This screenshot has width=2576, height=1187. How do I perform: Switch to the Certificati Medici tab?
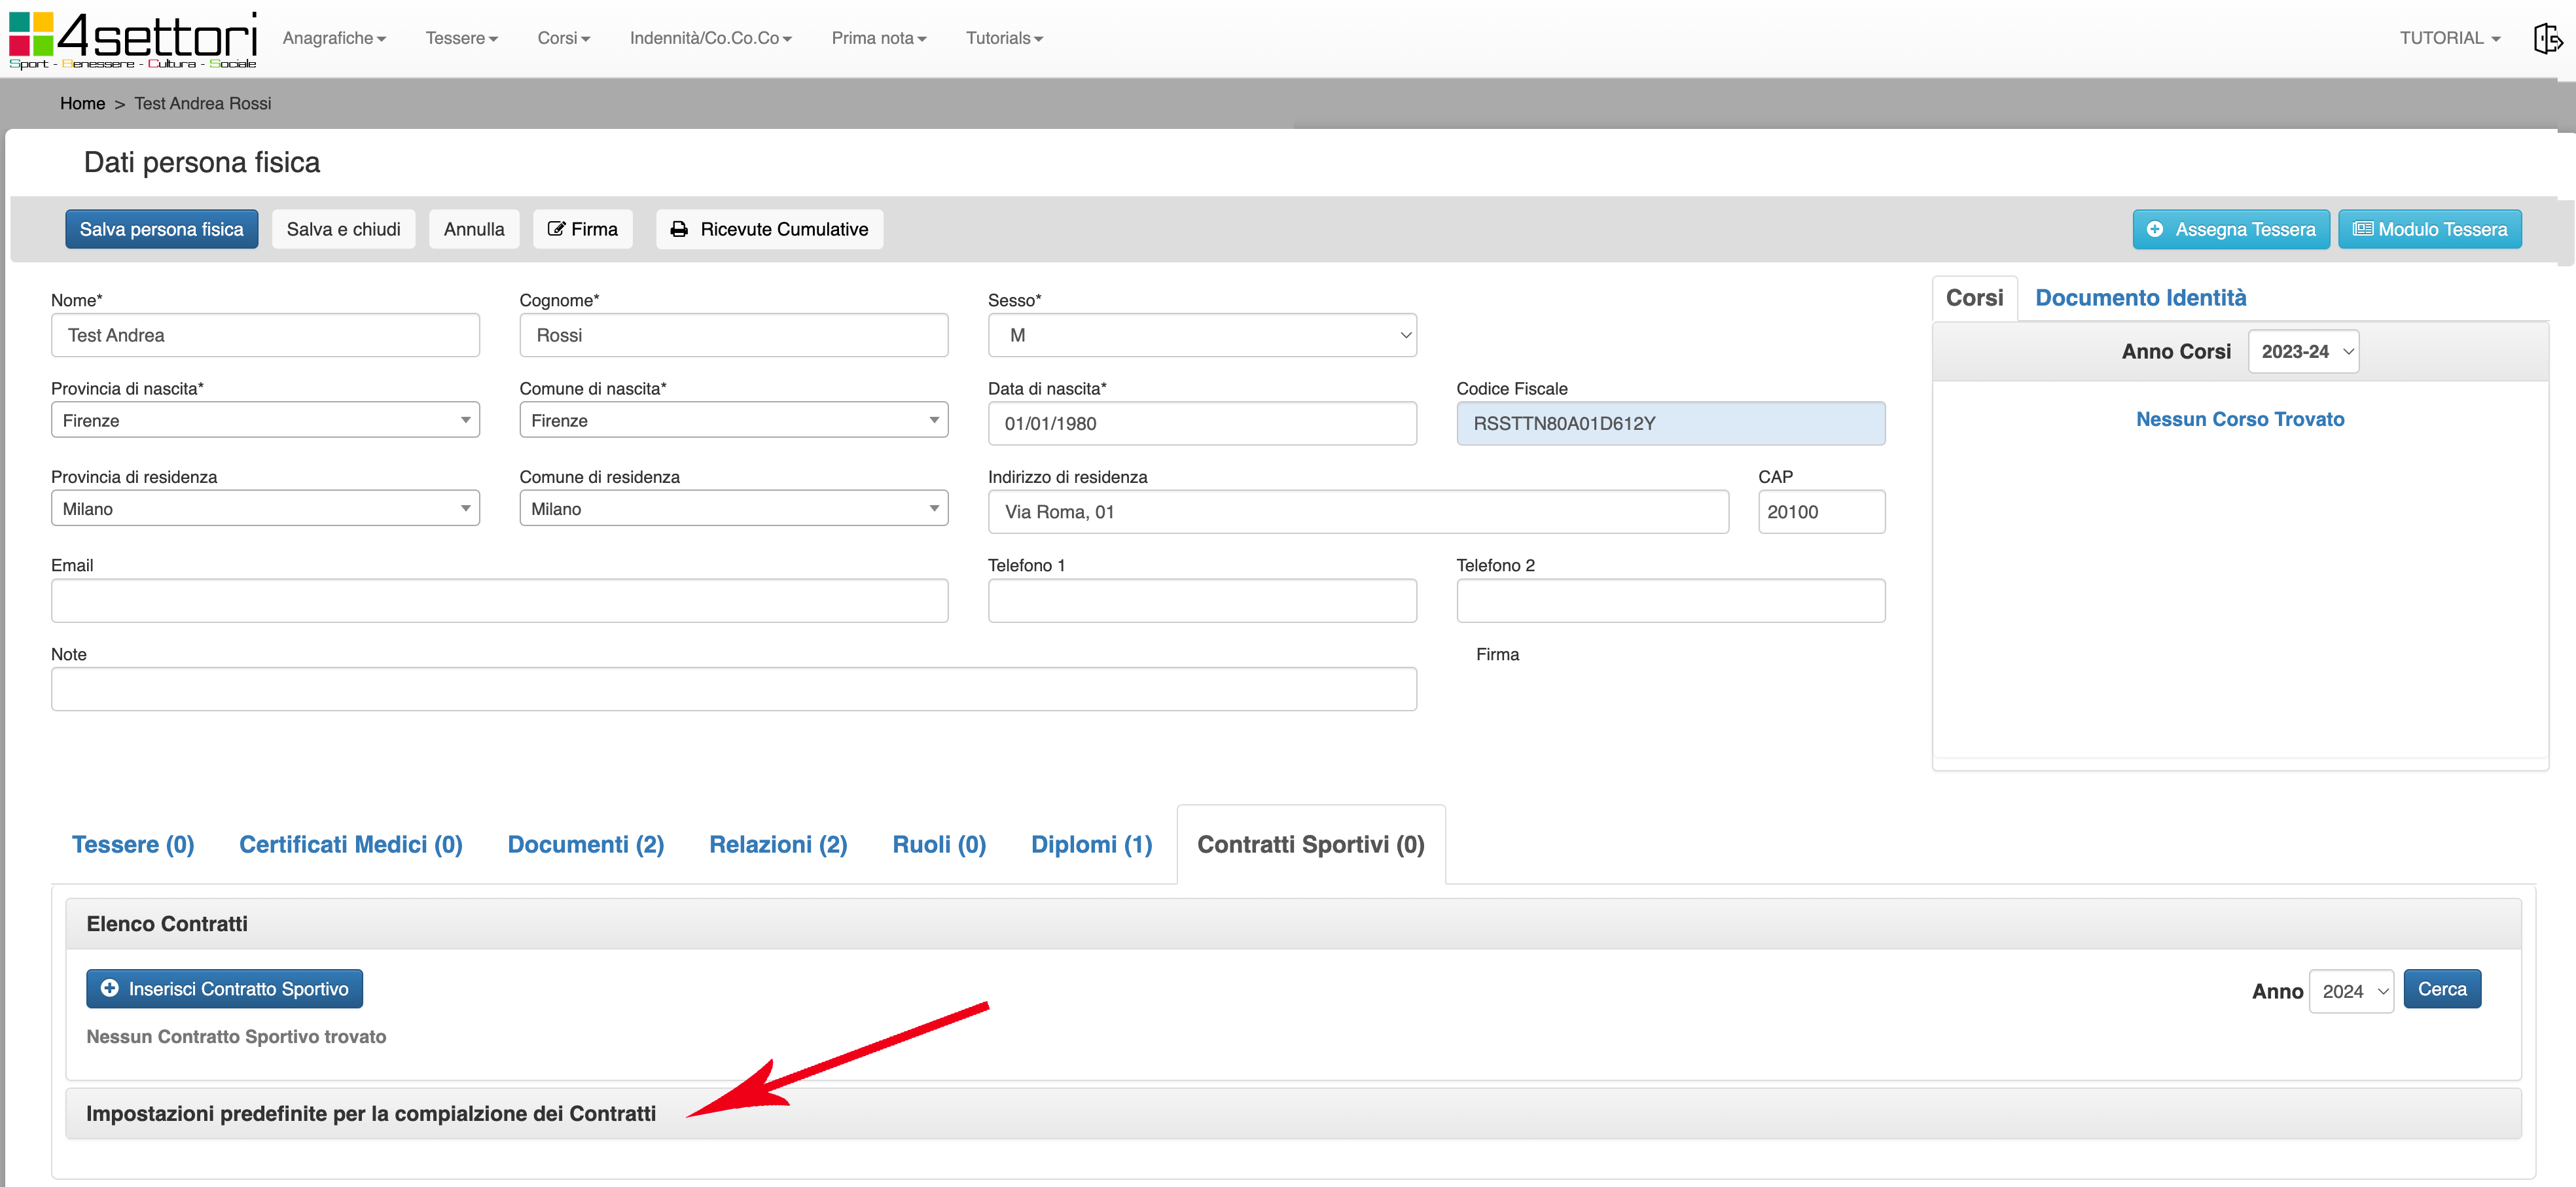(350, 844)
